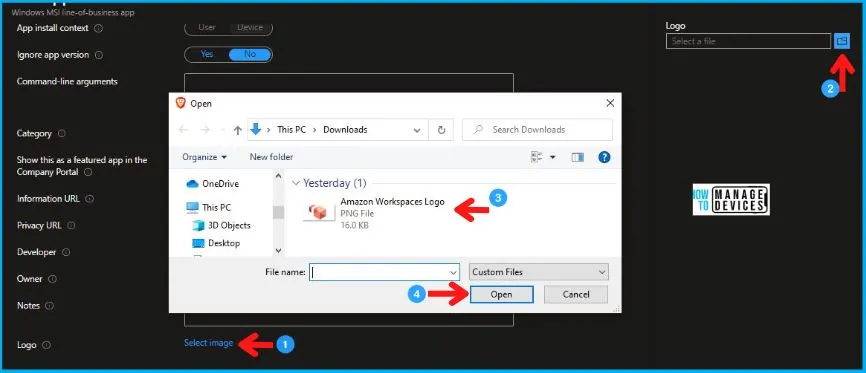This screenshot has width=866, height=373.
Task: Open 3D Objects in the navigation pane
Action: pos(221,225)
